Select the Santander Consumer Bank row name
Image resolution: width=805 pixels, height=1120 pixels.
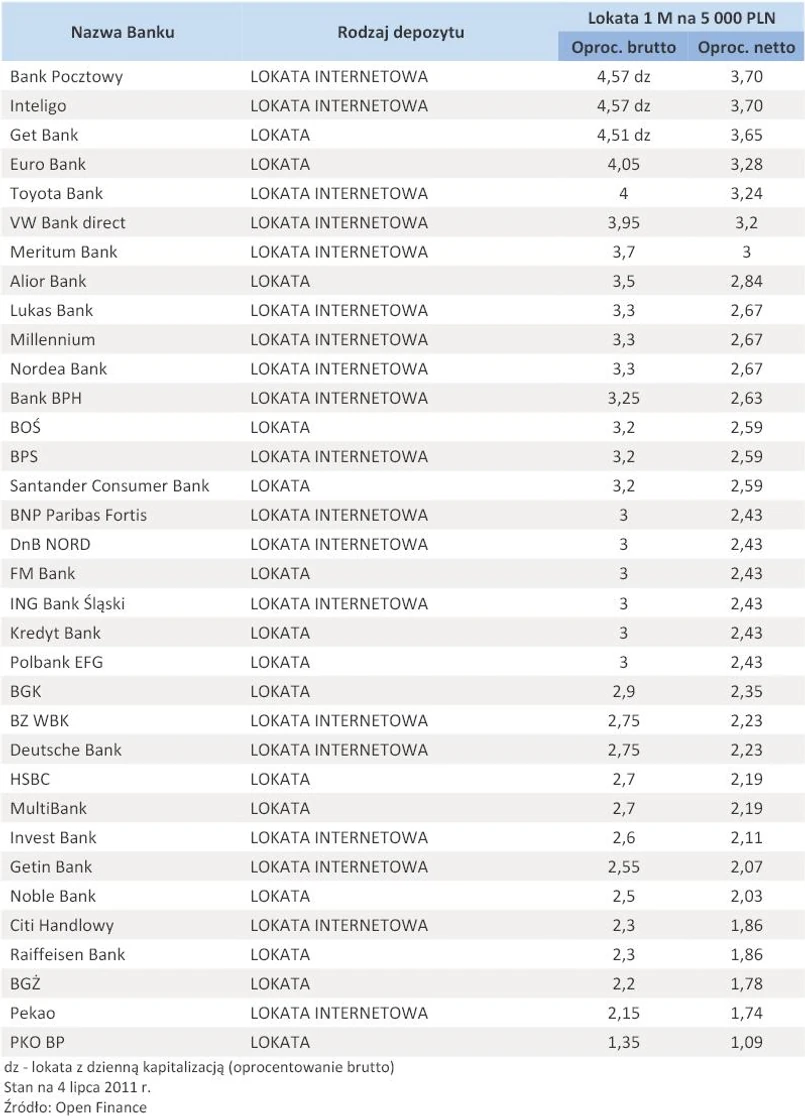(x=110, y=486)
